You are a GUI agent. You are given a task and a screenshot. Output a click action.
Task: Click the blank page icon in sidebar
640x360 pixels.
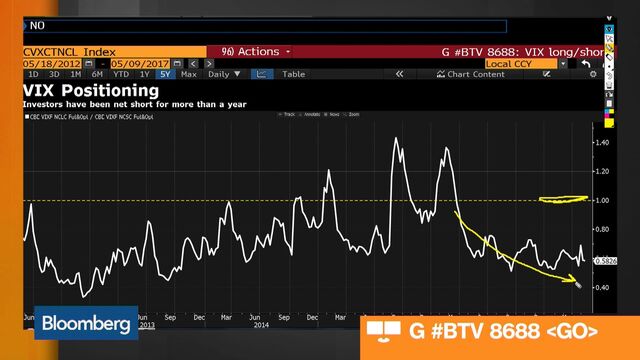(x=609, y=104)
